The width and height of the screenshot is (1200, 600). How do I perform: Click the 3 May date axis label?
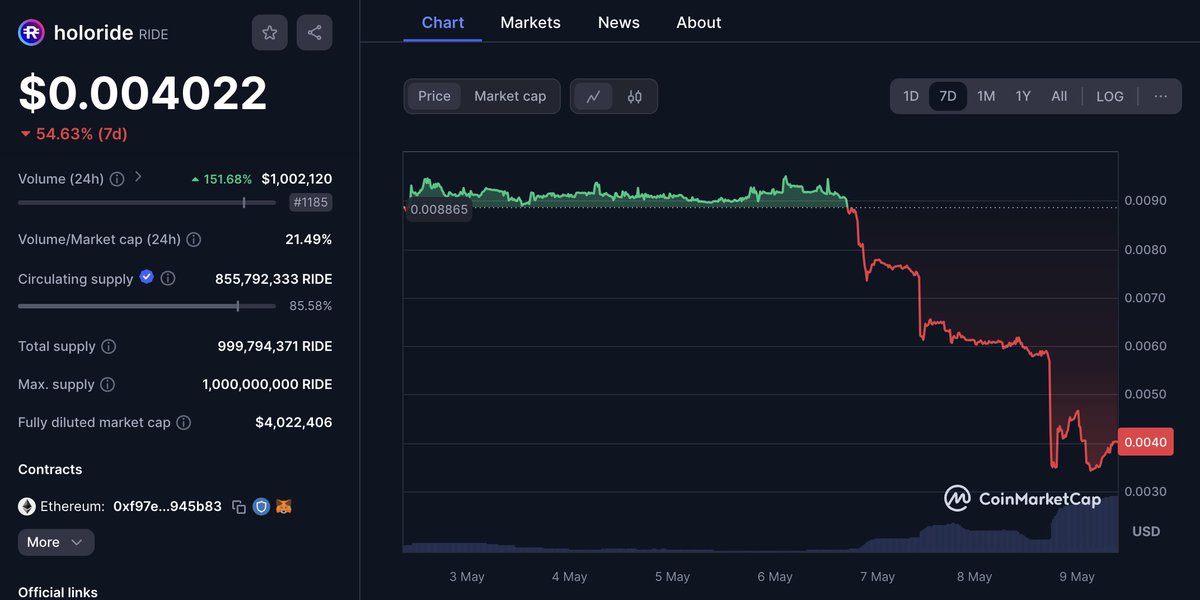point(467,577)
